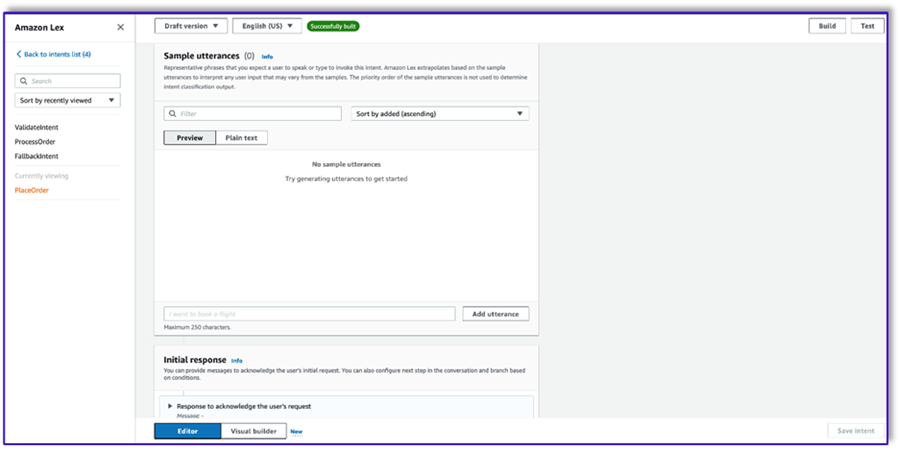Click the back chevron icon beside intents list
The image size is (900, 449).
pyautogui.click(x=18, y=55)
